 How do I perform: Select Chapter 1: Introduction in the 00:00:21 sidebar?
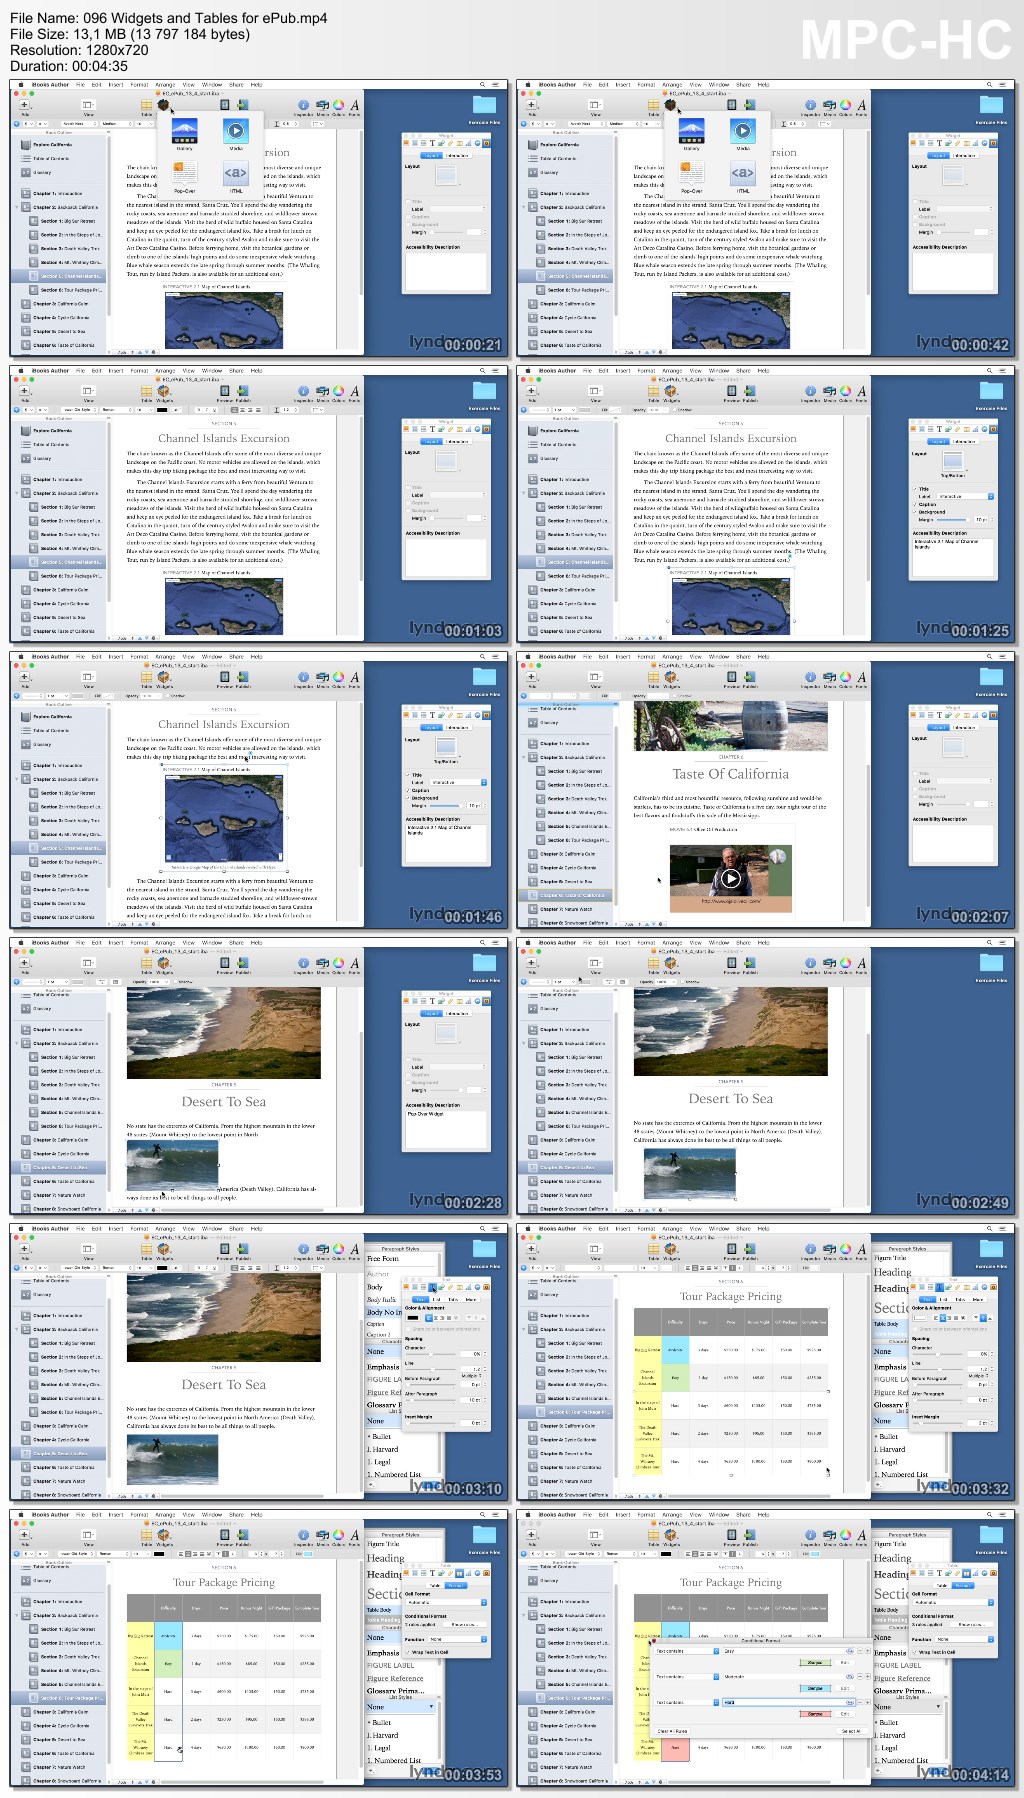pos(60,194)
